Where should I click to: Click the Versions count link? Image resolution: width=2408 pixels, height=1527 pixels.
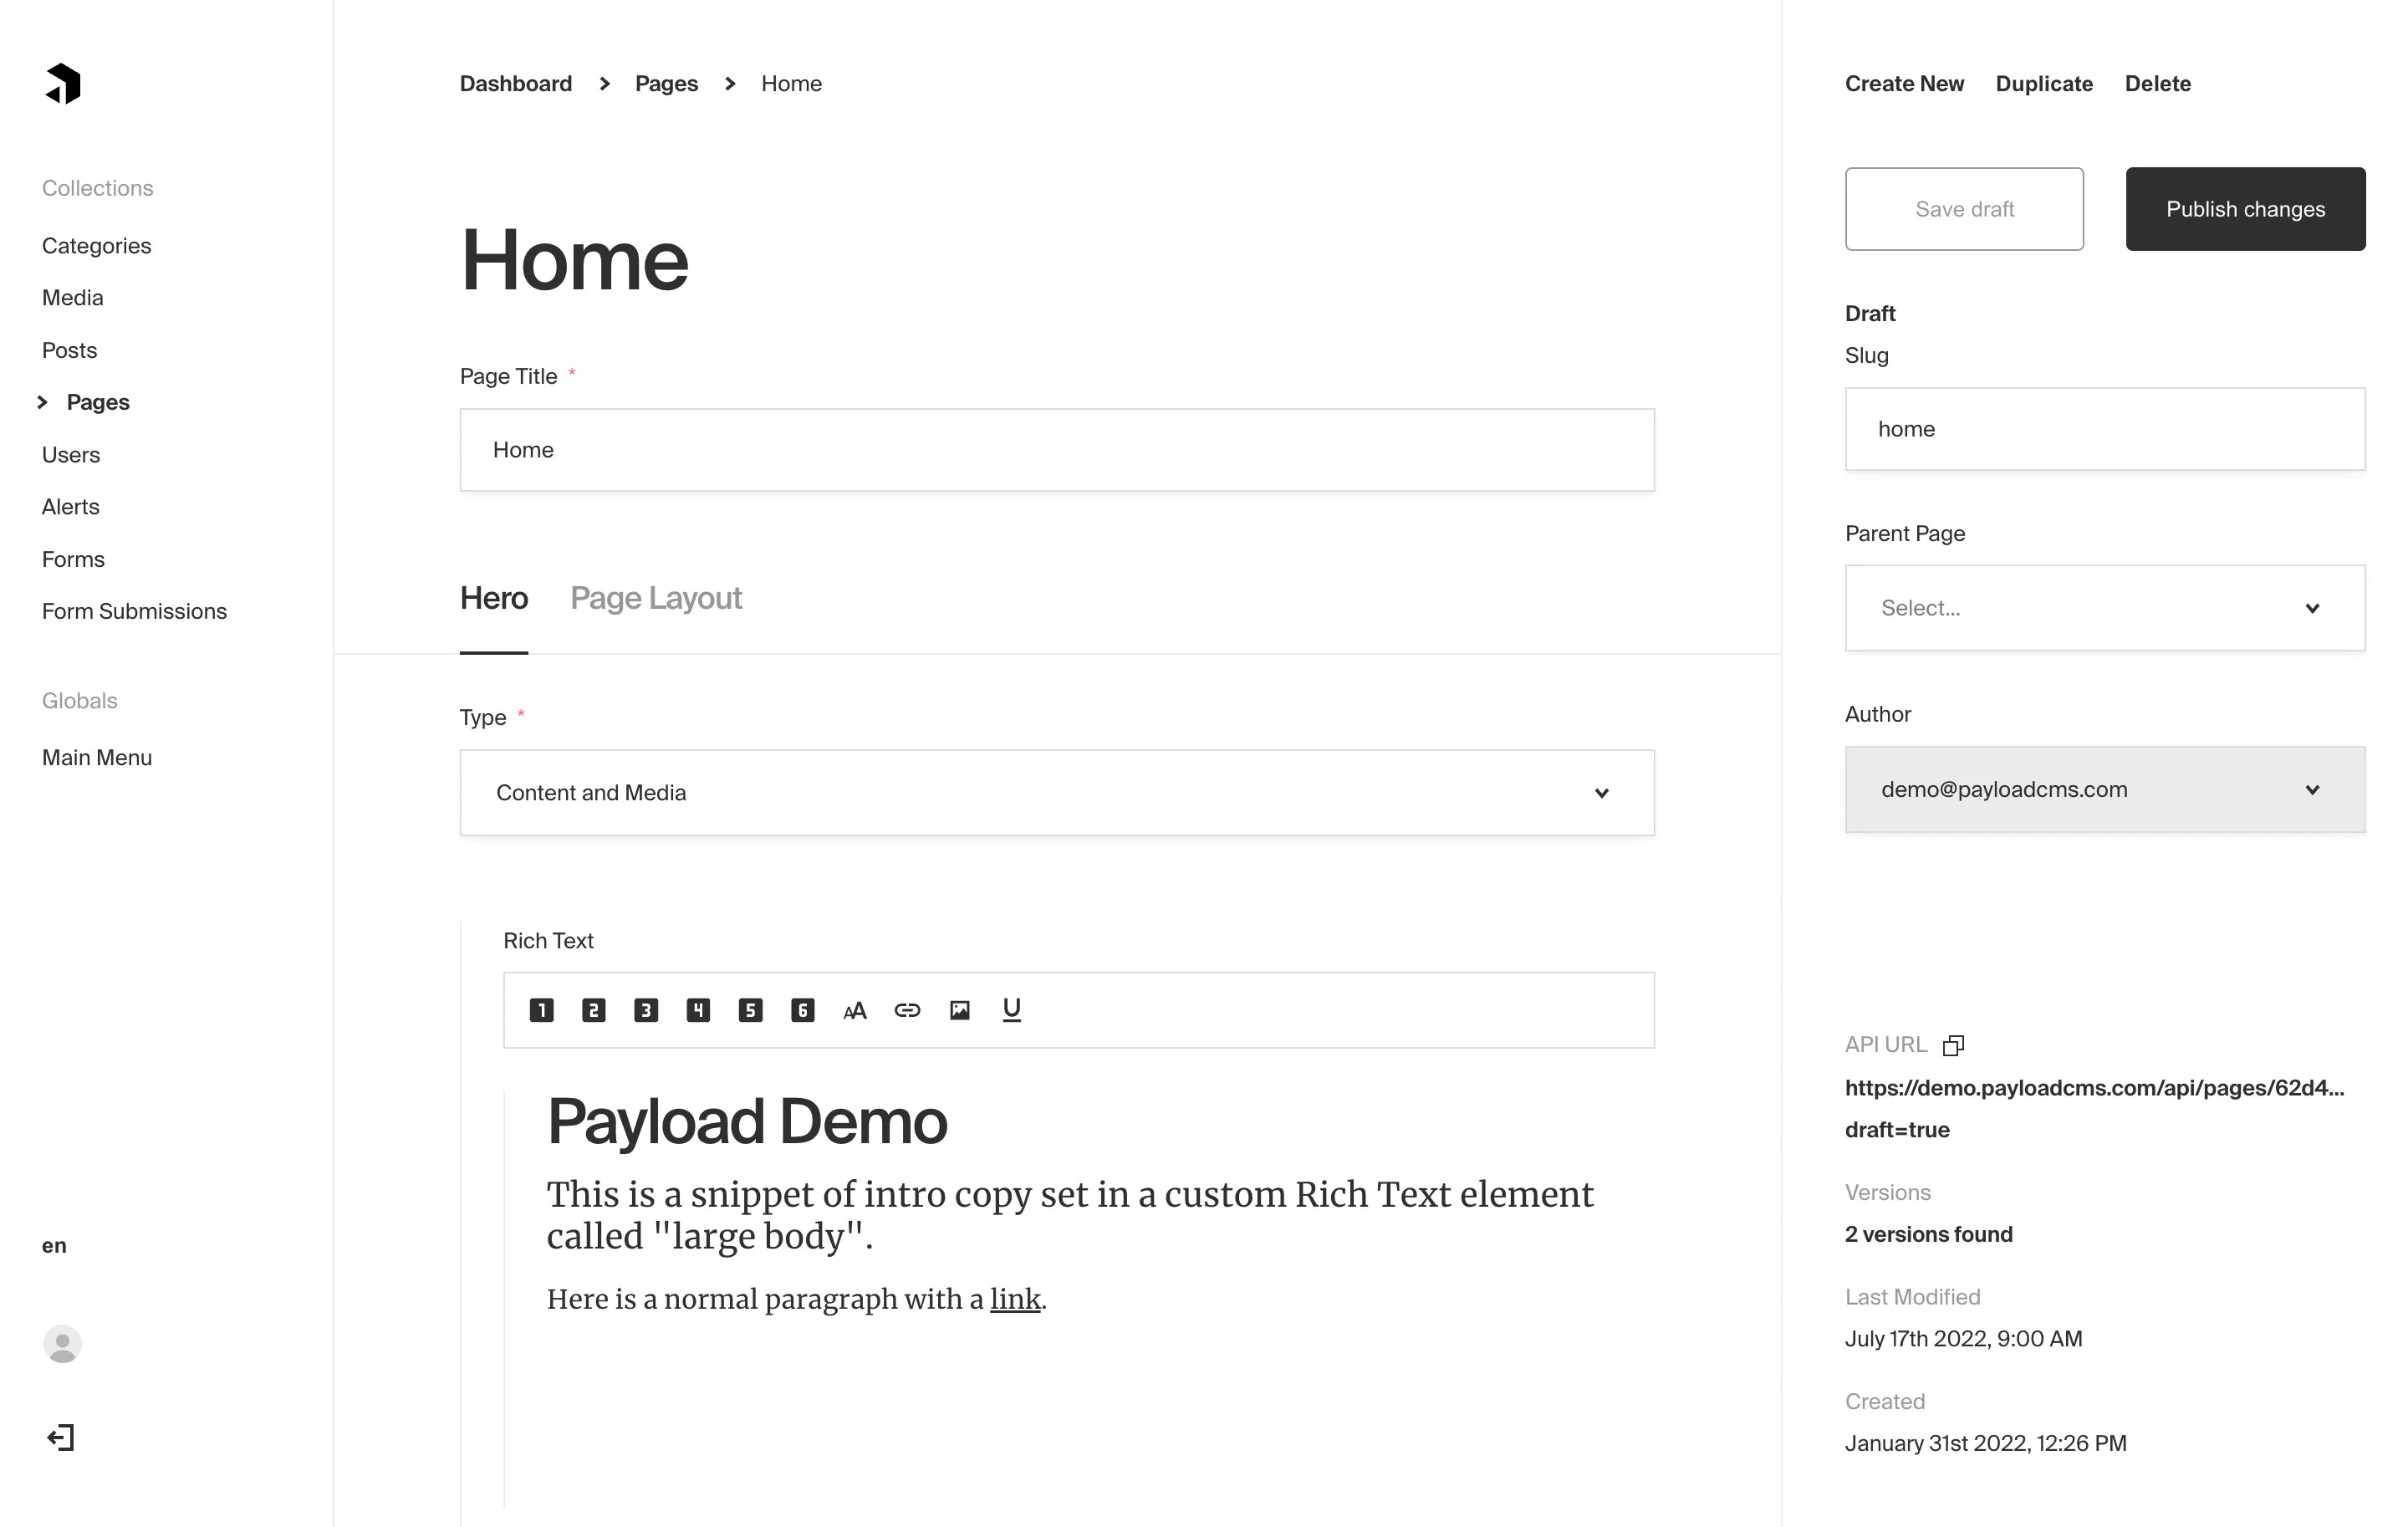coord(1927,1232)
